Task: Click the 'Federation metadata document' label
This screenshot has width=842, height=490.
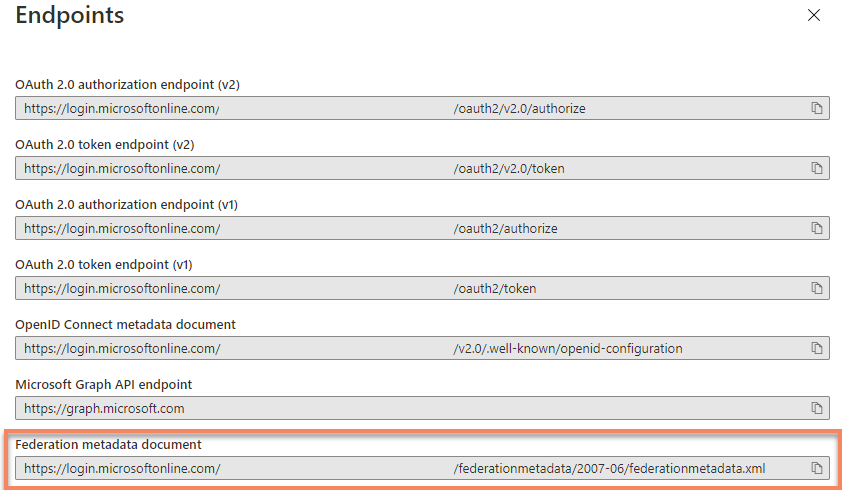Action: (108, 444)
